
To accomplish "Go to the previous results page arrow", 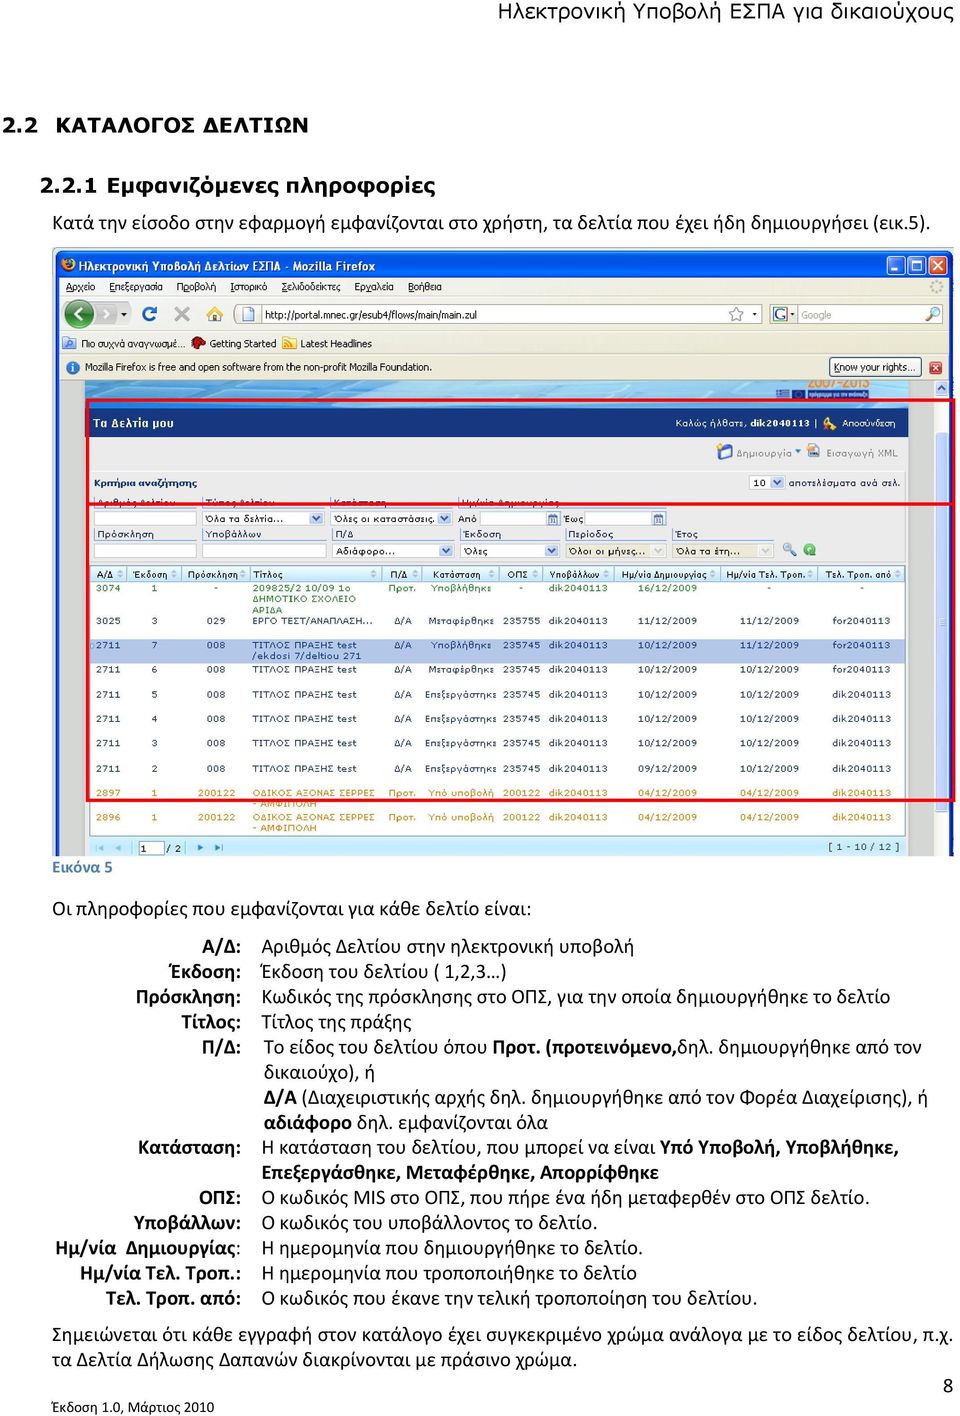I will 118,847.
